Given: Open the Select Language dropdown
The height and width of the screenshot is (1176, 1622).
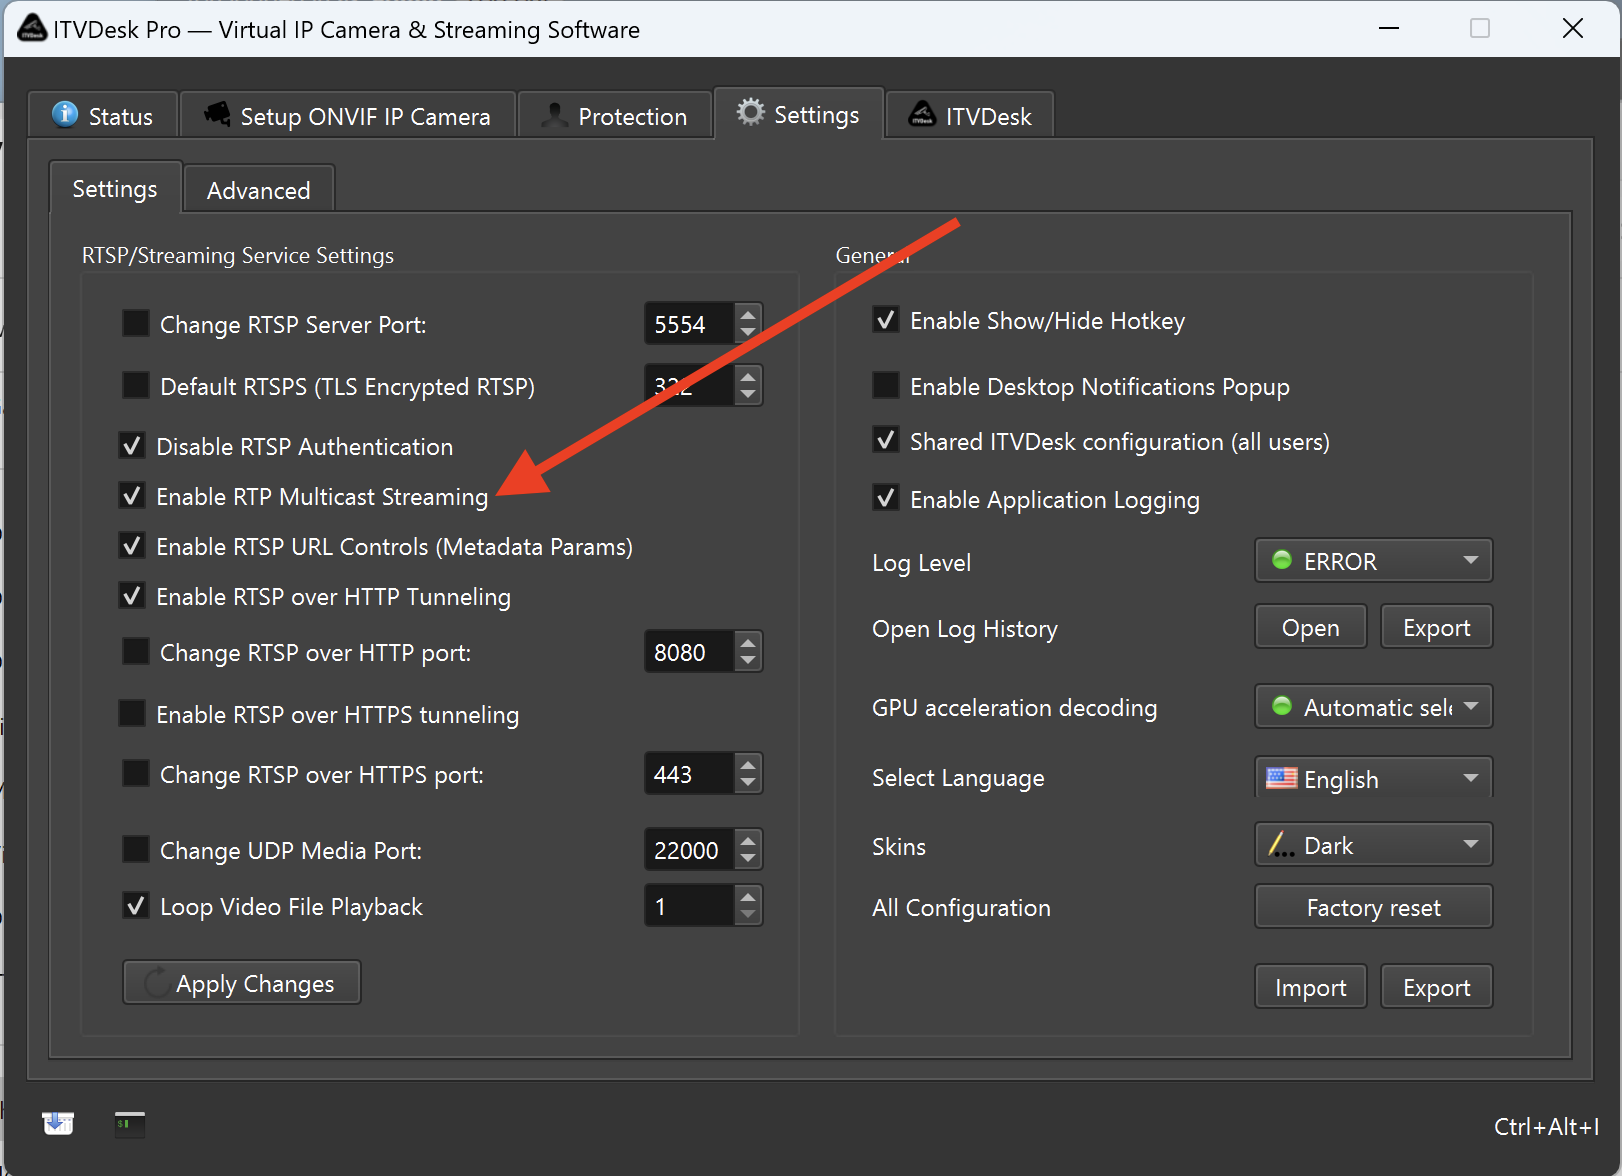Looking at the screenshot, I should coord(1373,779).
